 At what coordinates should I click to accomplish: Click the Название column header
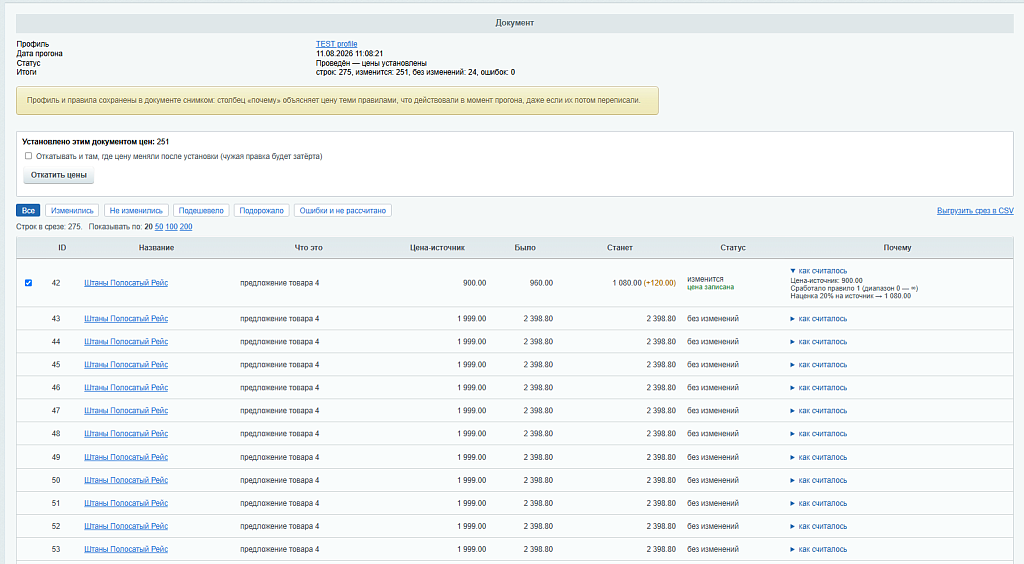156,247
